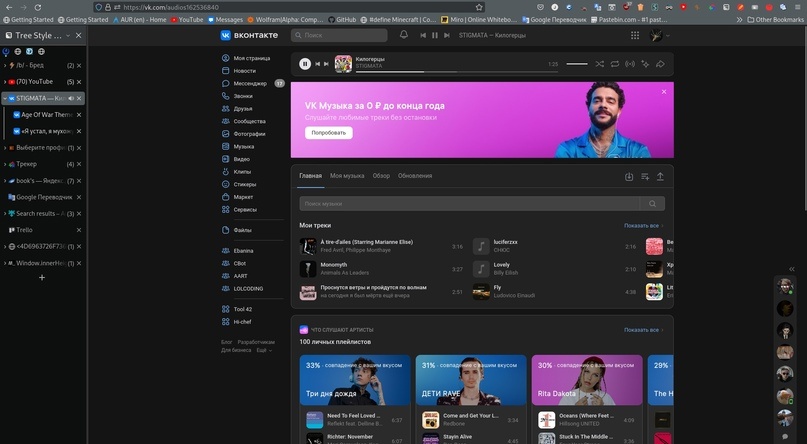
Task: Share current track arrow icon
Action: pos(660,64)
